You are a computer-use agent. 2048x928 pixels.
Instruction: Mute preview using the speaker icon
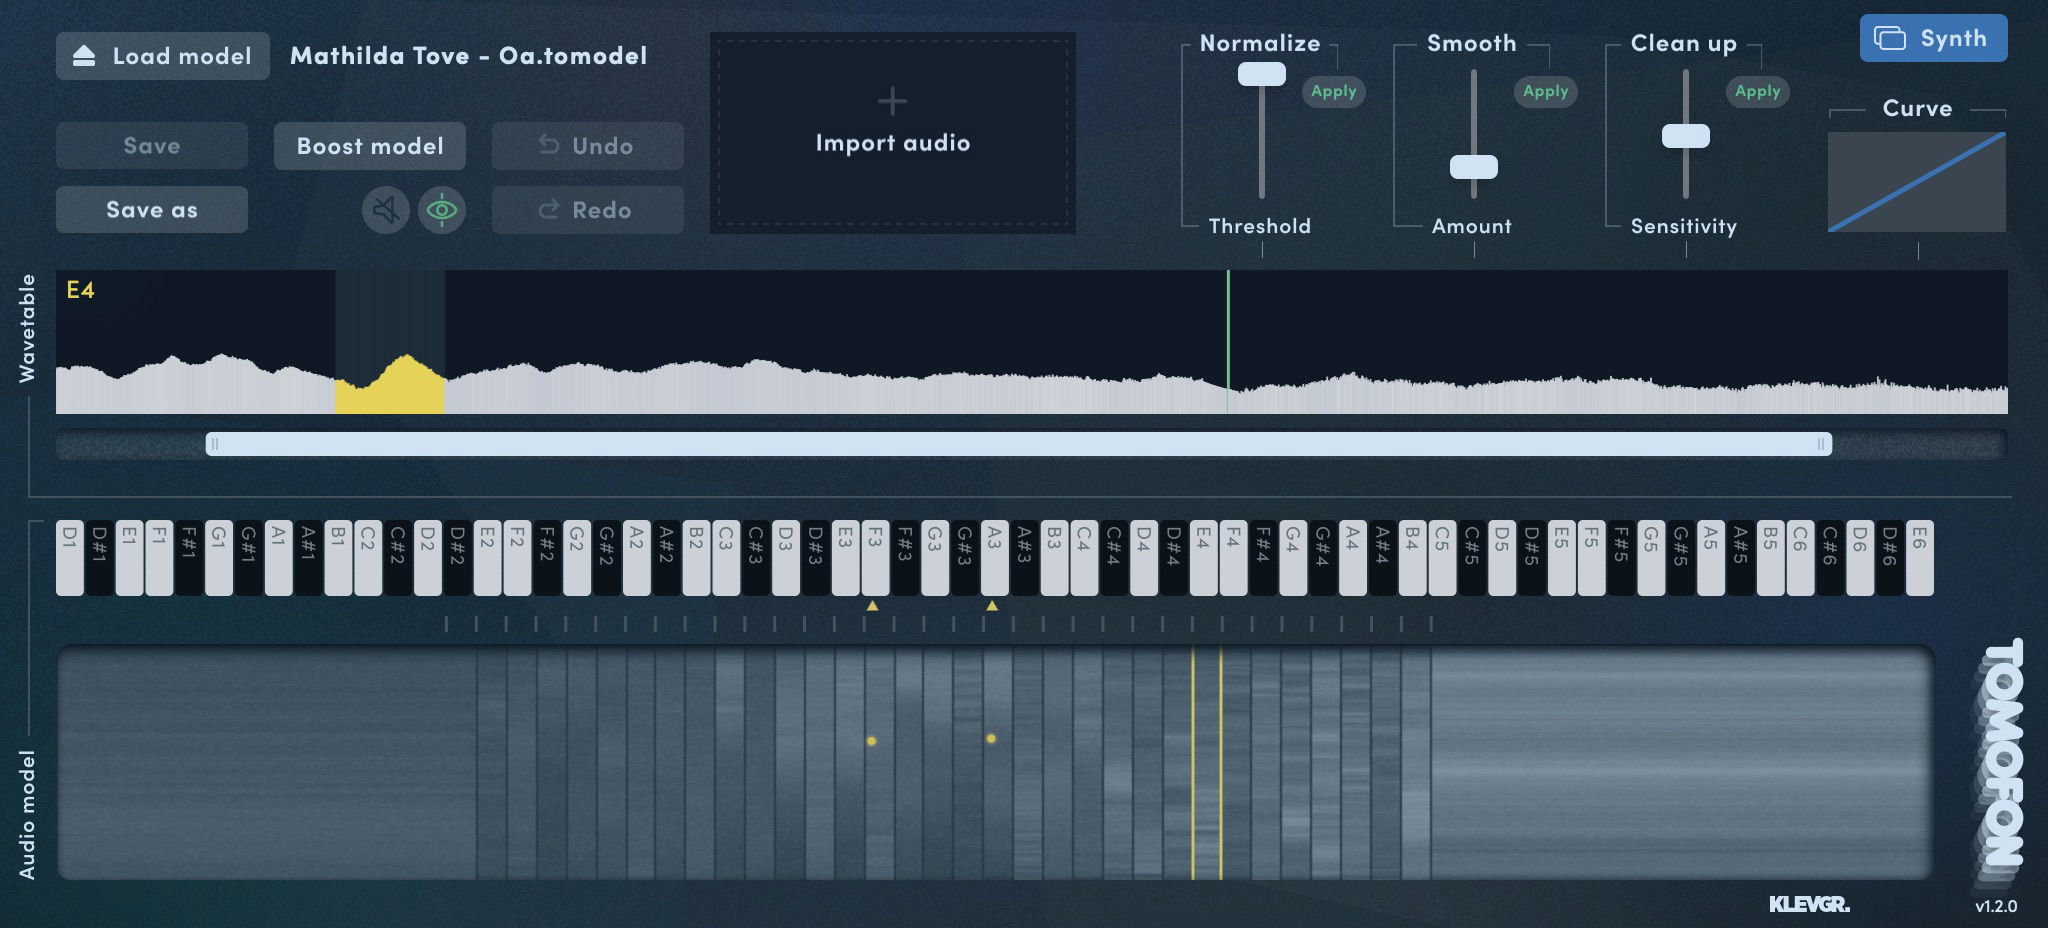tap(385, 210)
